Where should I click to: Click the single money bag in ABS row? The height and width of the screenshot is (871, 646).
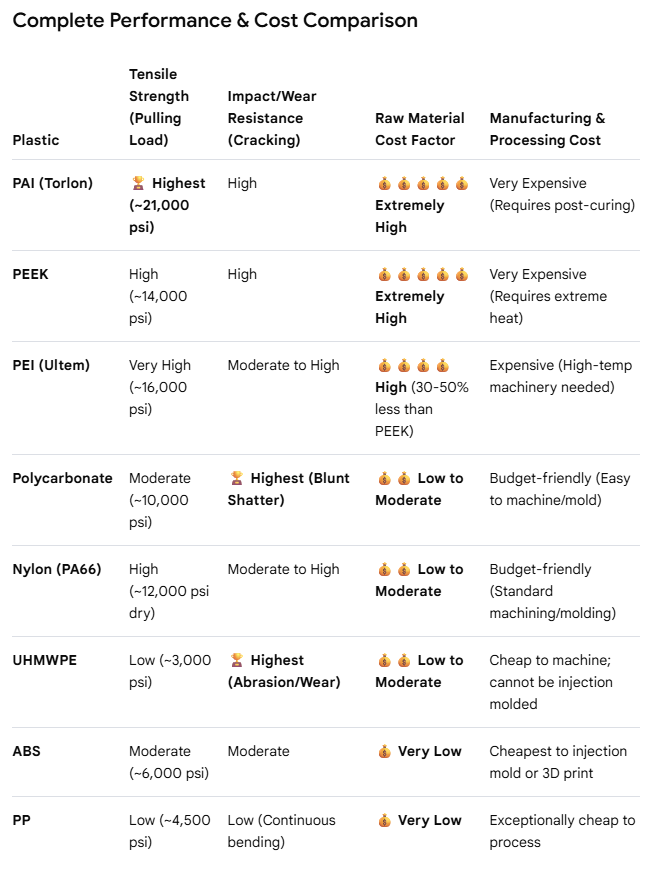pos(384,752)
